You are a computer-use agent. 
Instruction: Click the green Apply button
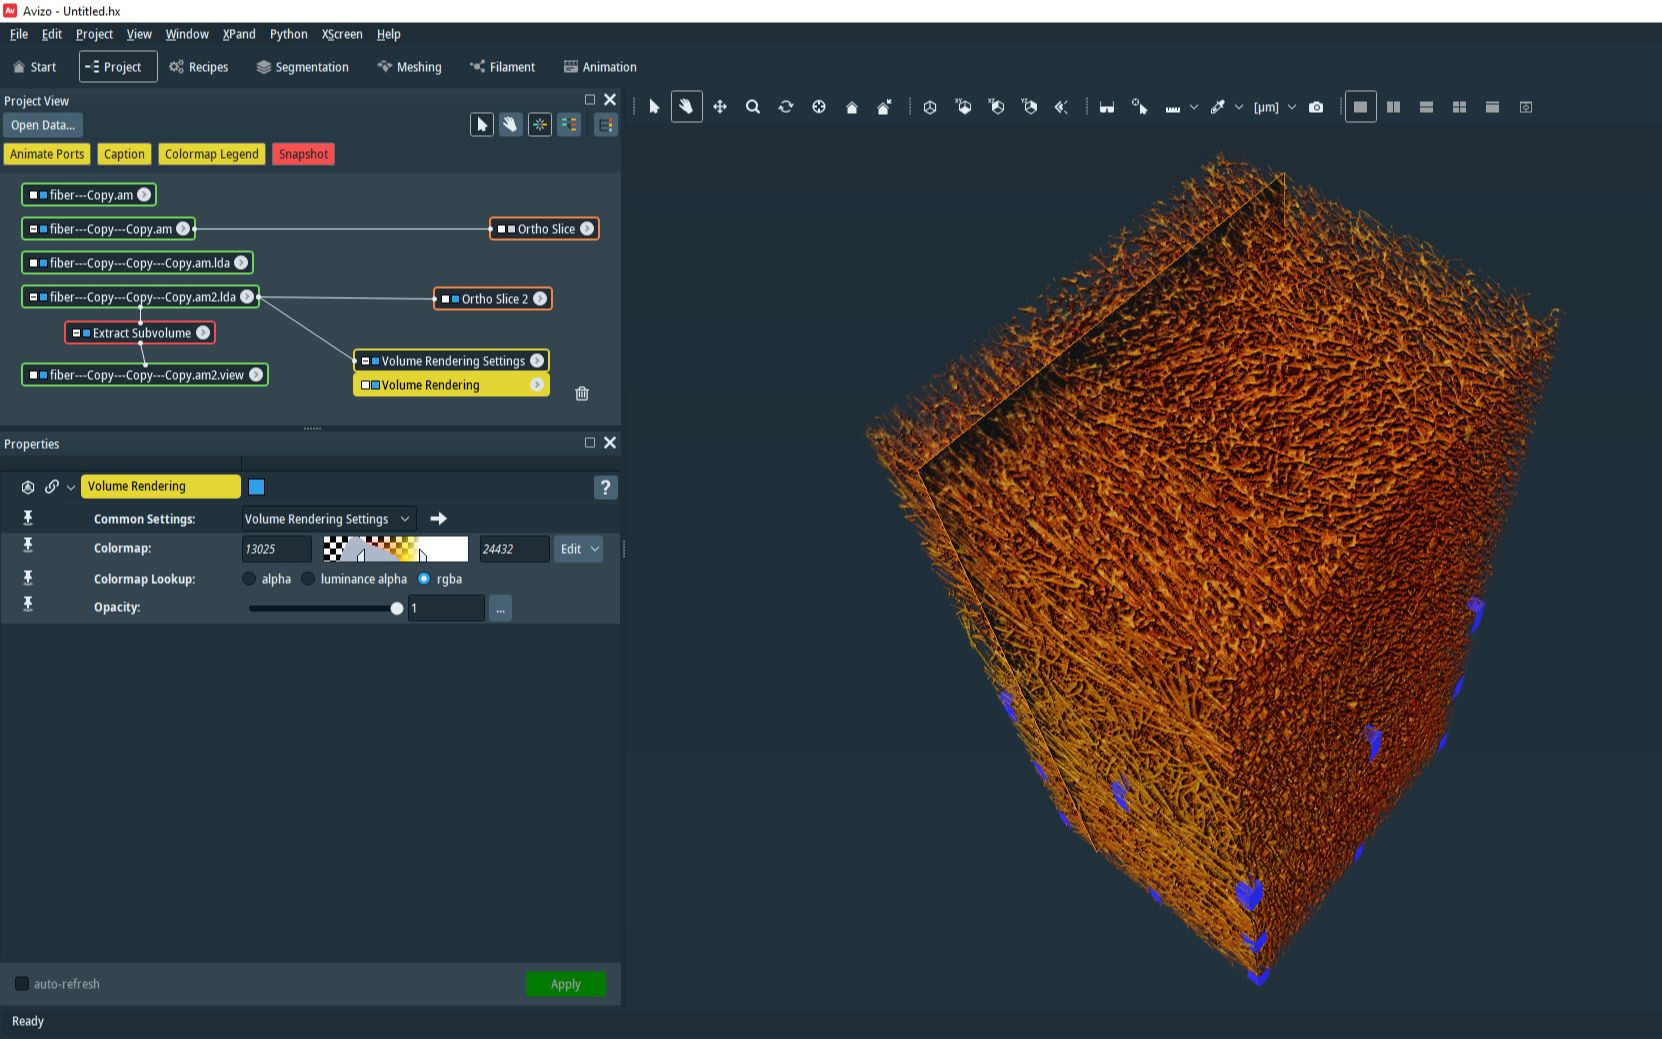(565, 984)
